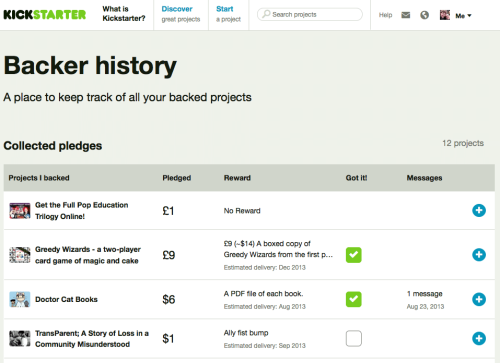Expand the Doctor Cat Books plus icon
This screenshot has width=500, height=363.
click(x=479, y=299)
